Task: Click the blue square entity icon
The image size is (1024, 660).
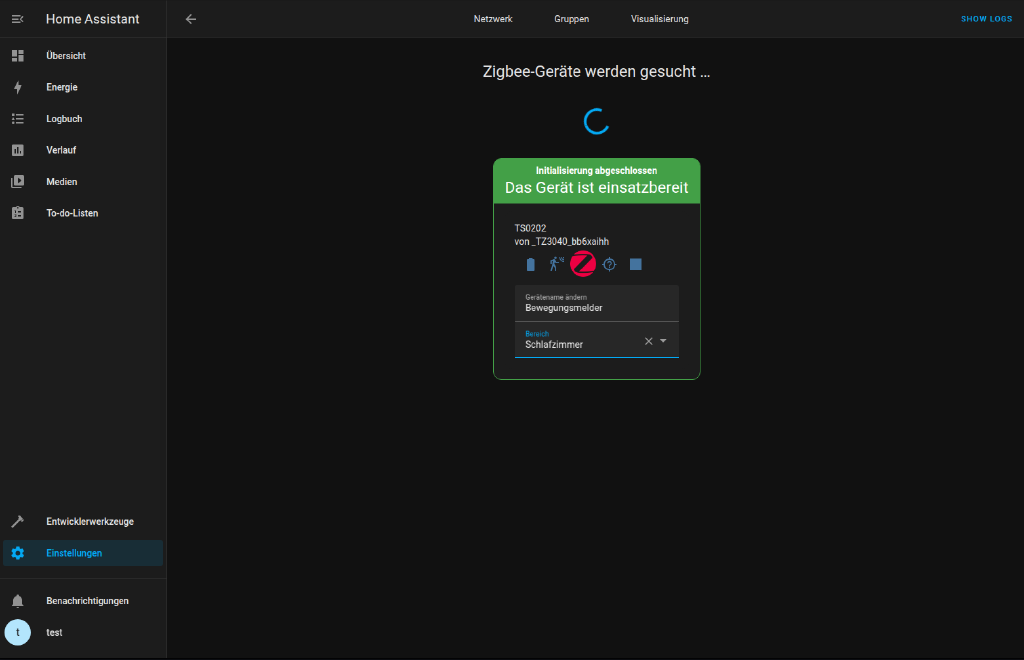Action: tap(635, 264)
